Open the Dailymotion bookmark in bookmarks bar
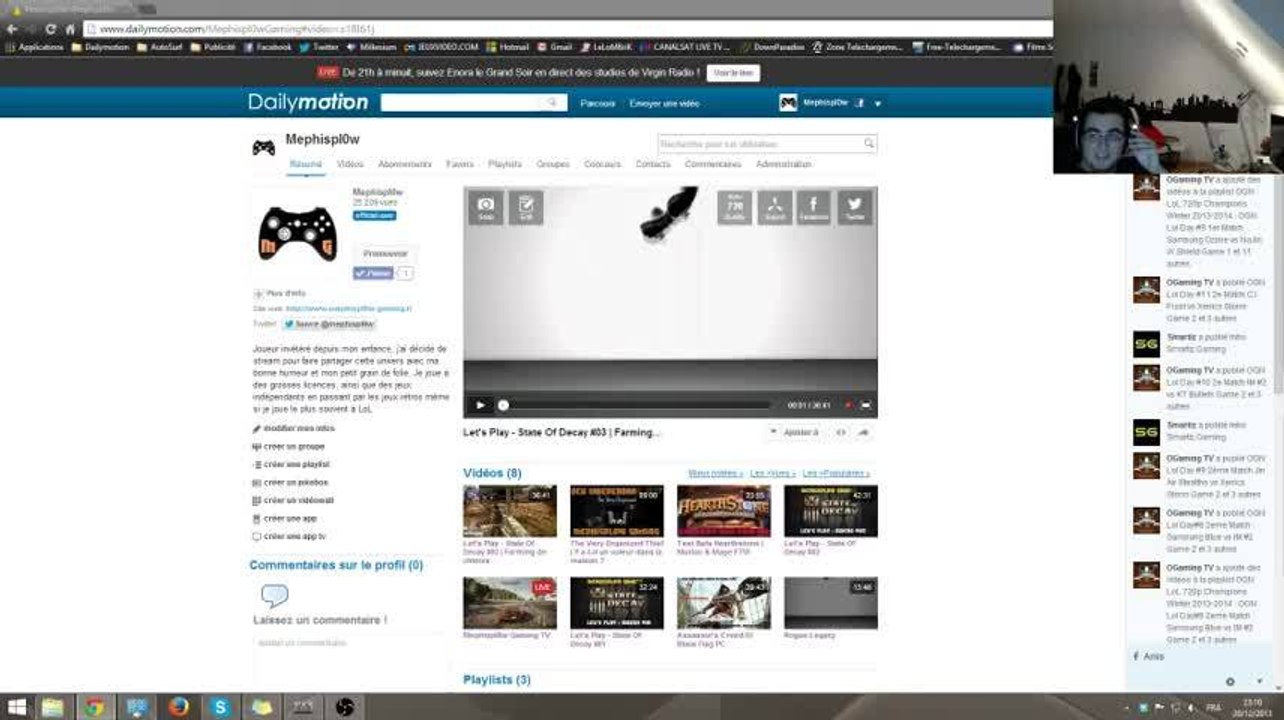 (x=100, y=47)
